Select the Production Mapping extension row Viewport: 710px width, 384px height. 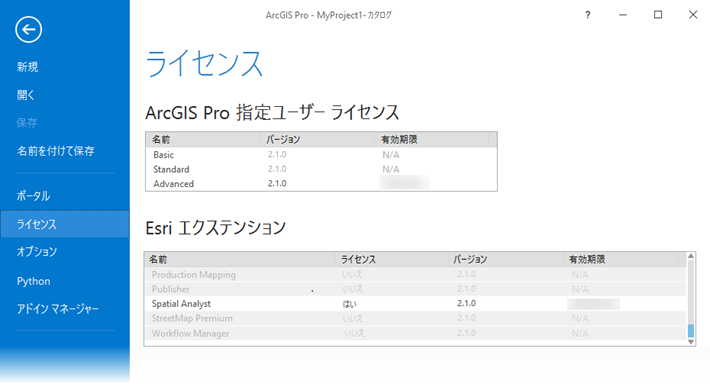point(415,275)
